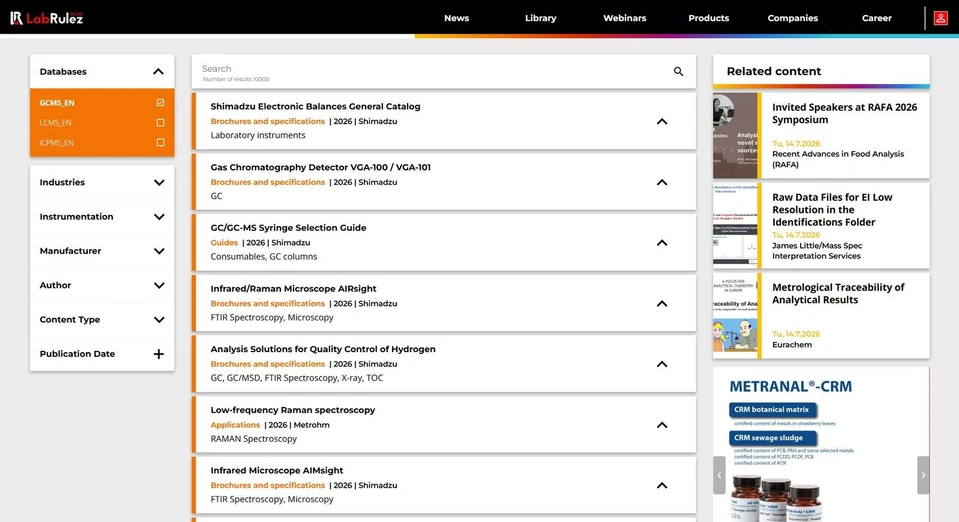Viewport: 959px width, 522px height.
Task: Open GC/GC-MS Syringe Selection Guide
Action: tap(288, 228)
